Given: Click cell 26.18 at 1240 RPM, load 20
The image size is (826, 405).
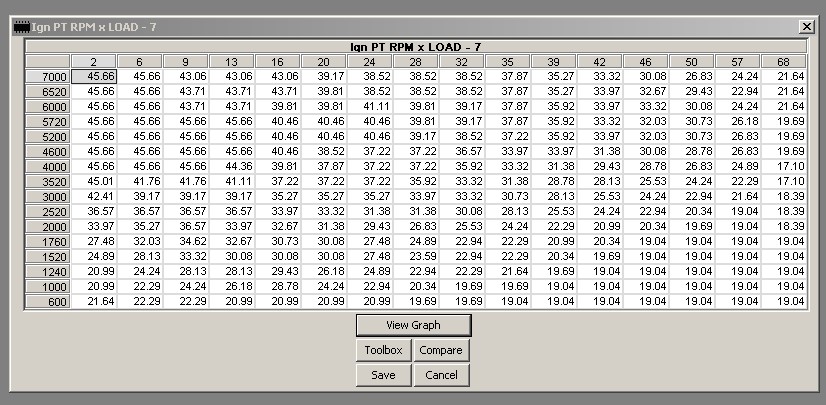Looking at the screenshot, I should click(323, 272).
